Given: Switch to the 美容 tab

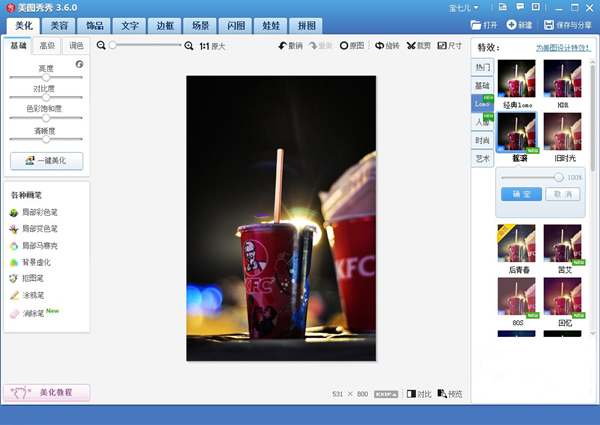Looking at the screenshot, I should [59, 26].
